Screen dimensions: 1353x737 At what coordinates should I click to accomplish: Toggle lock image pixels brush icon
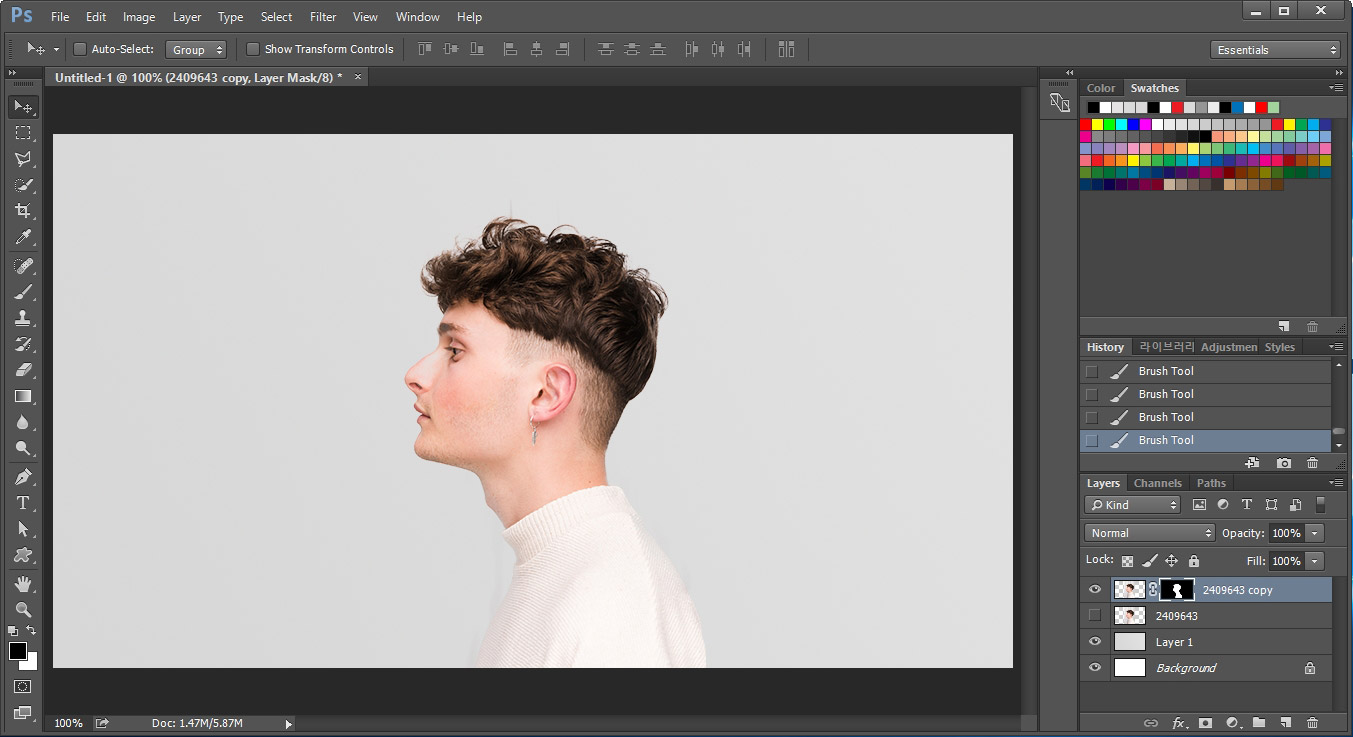pyautogui.click(x=1150, y=561)
